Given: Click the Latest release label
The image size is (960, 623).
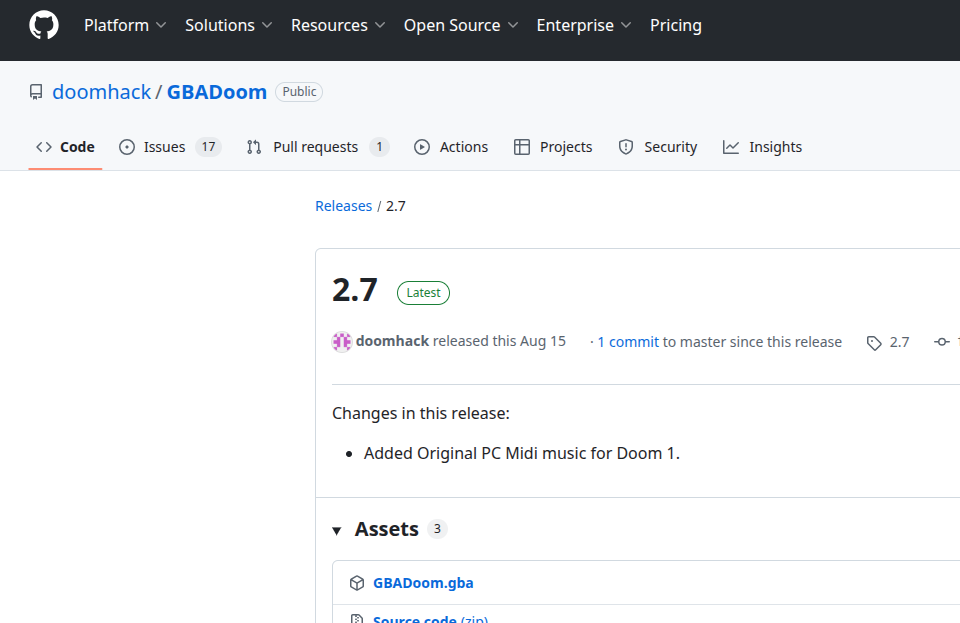Looking at the screenshot, I should (423, 293).
